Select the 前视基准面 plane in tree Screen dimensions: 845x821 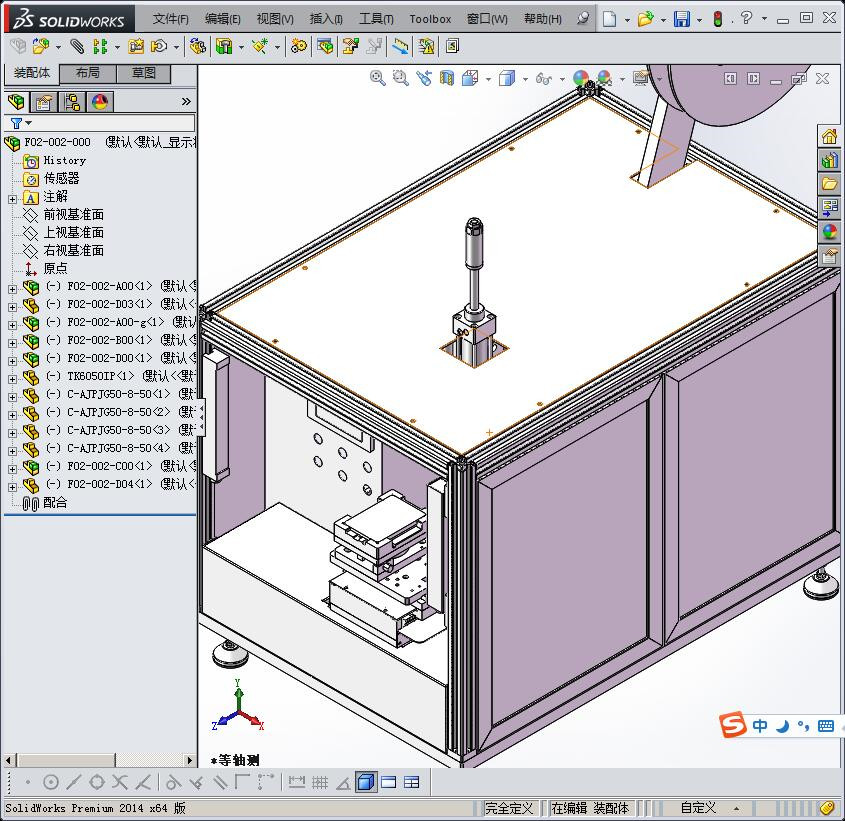pyautogui.click(x=73, y=215)
